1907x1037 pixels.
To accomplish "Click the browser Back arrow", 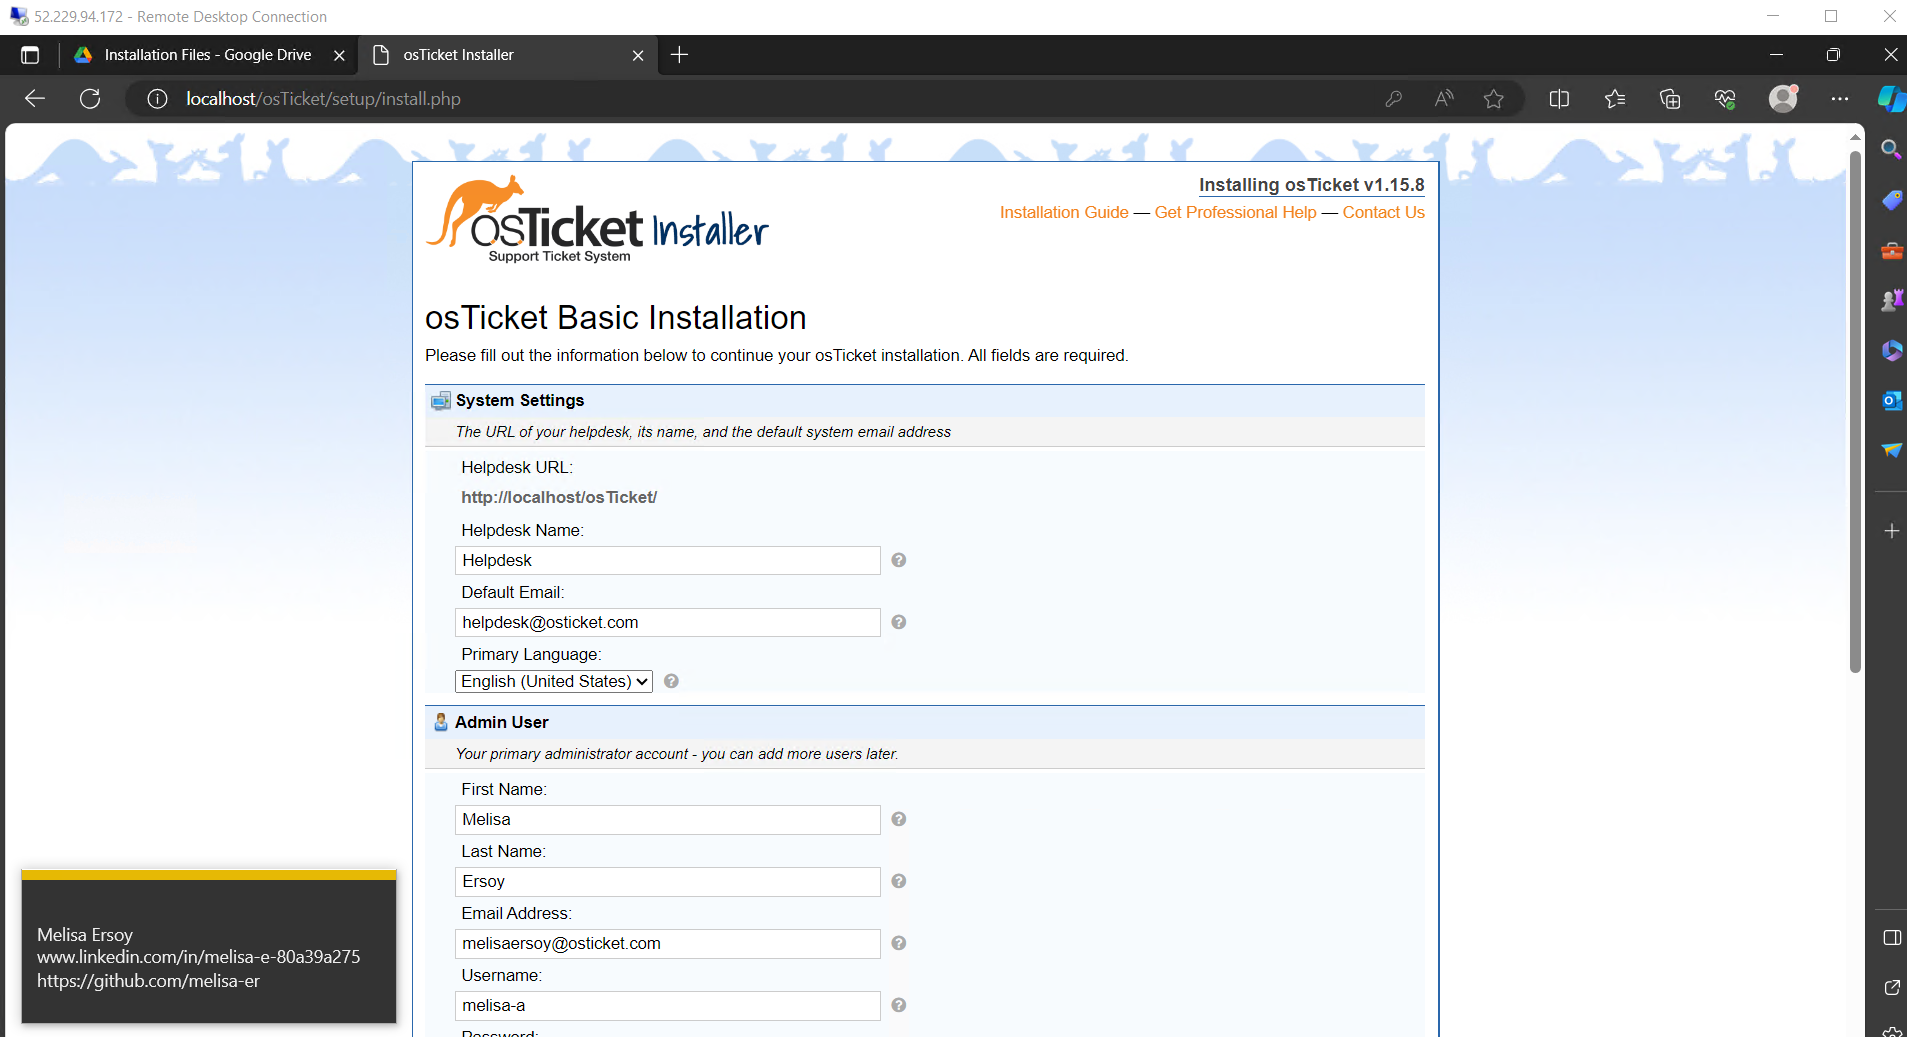I will [35, 98].
